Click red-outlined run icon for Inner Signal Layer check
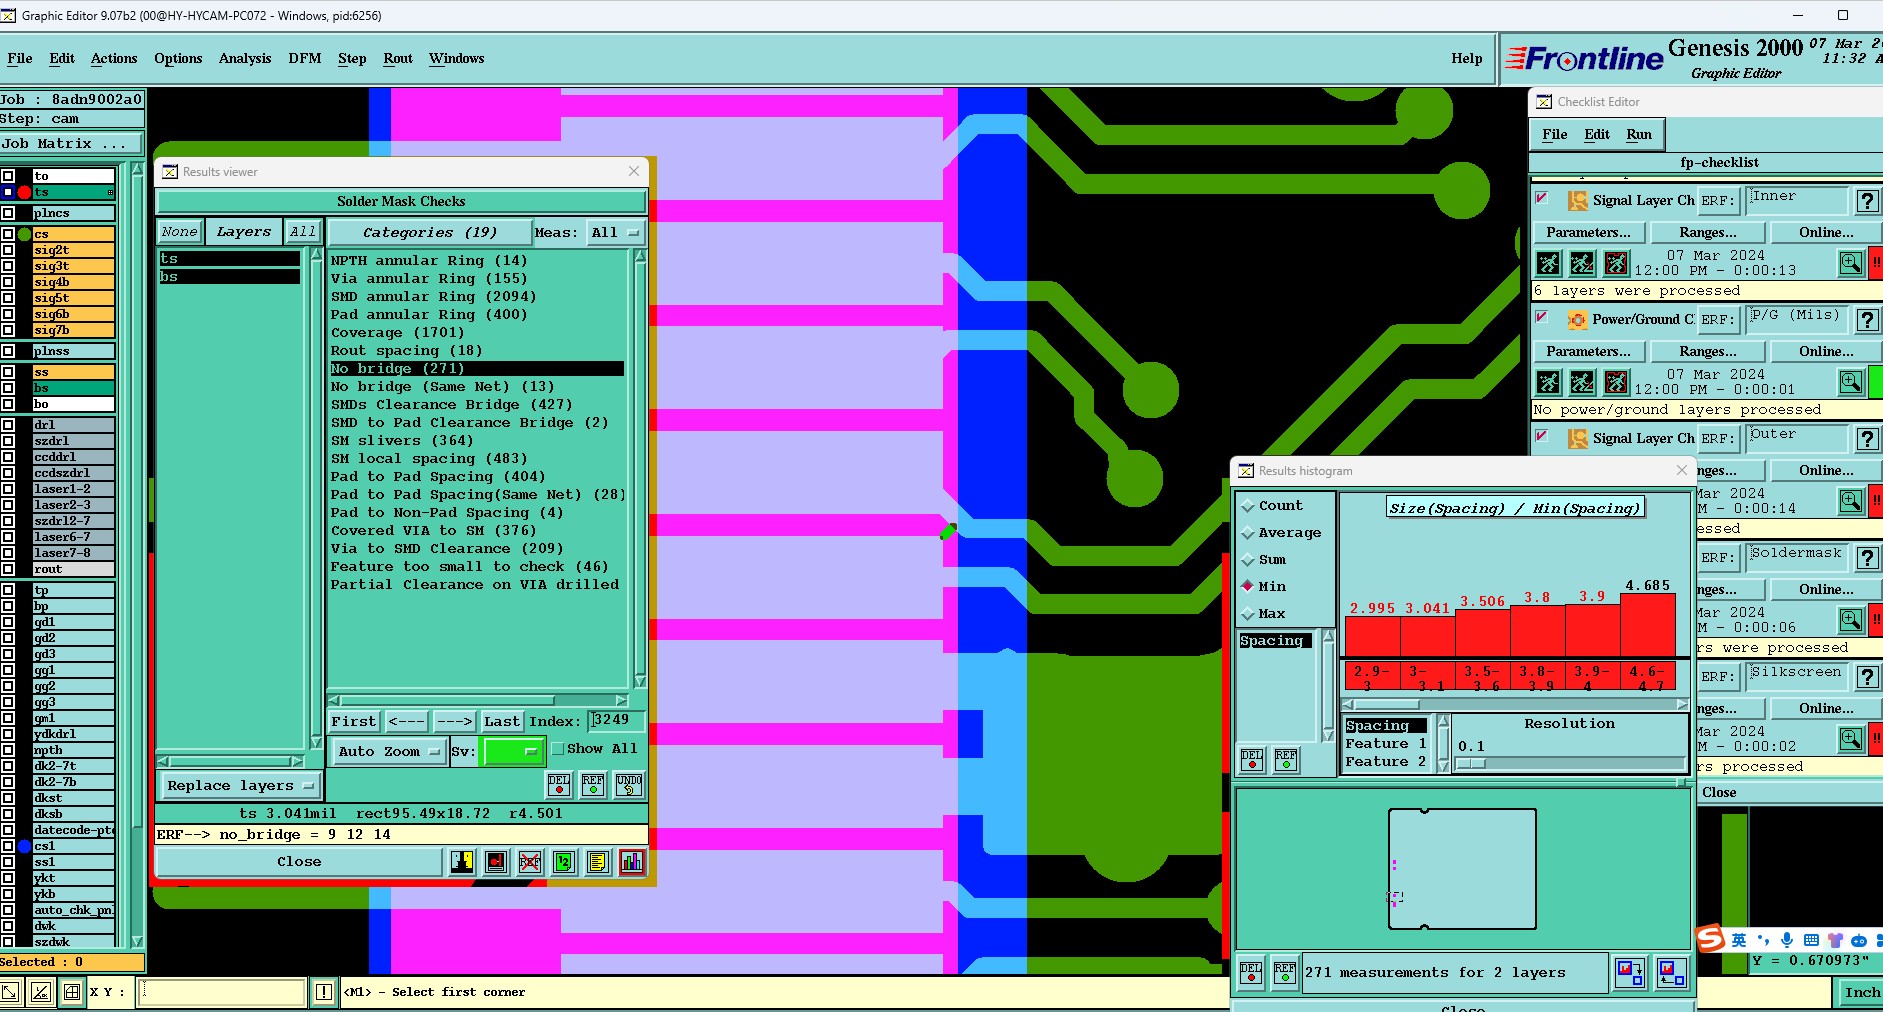Viewport: 1883px width, 1012px height. pyautogui.click(x=1616, y=263)
